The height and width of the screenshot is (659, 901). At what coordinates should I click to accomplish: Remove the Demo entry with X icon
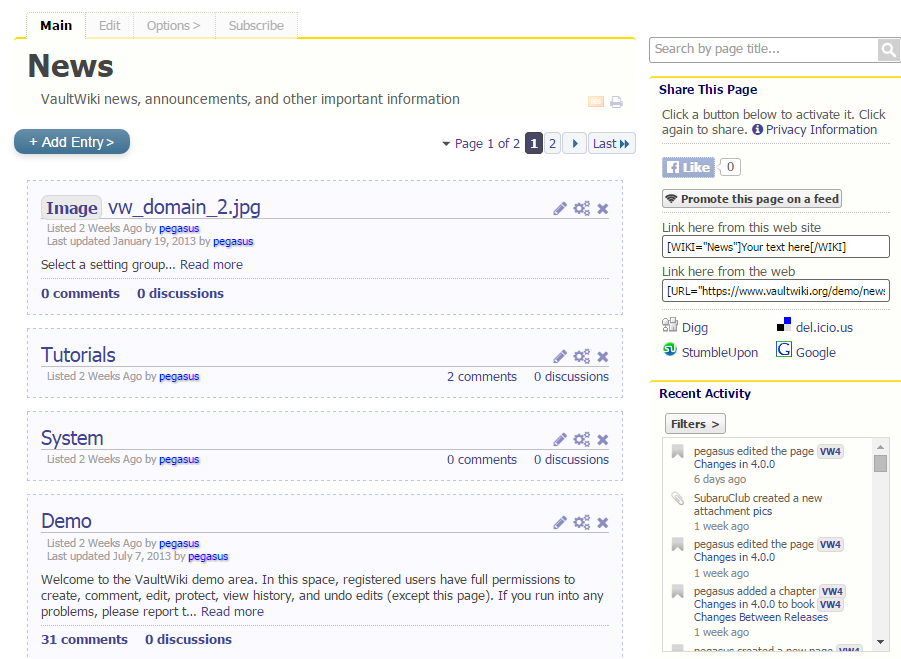tap(603, 523)
